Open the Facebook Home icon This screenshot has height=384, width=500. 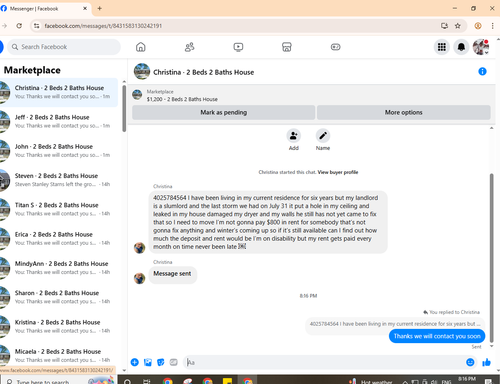tap(141, 47)
